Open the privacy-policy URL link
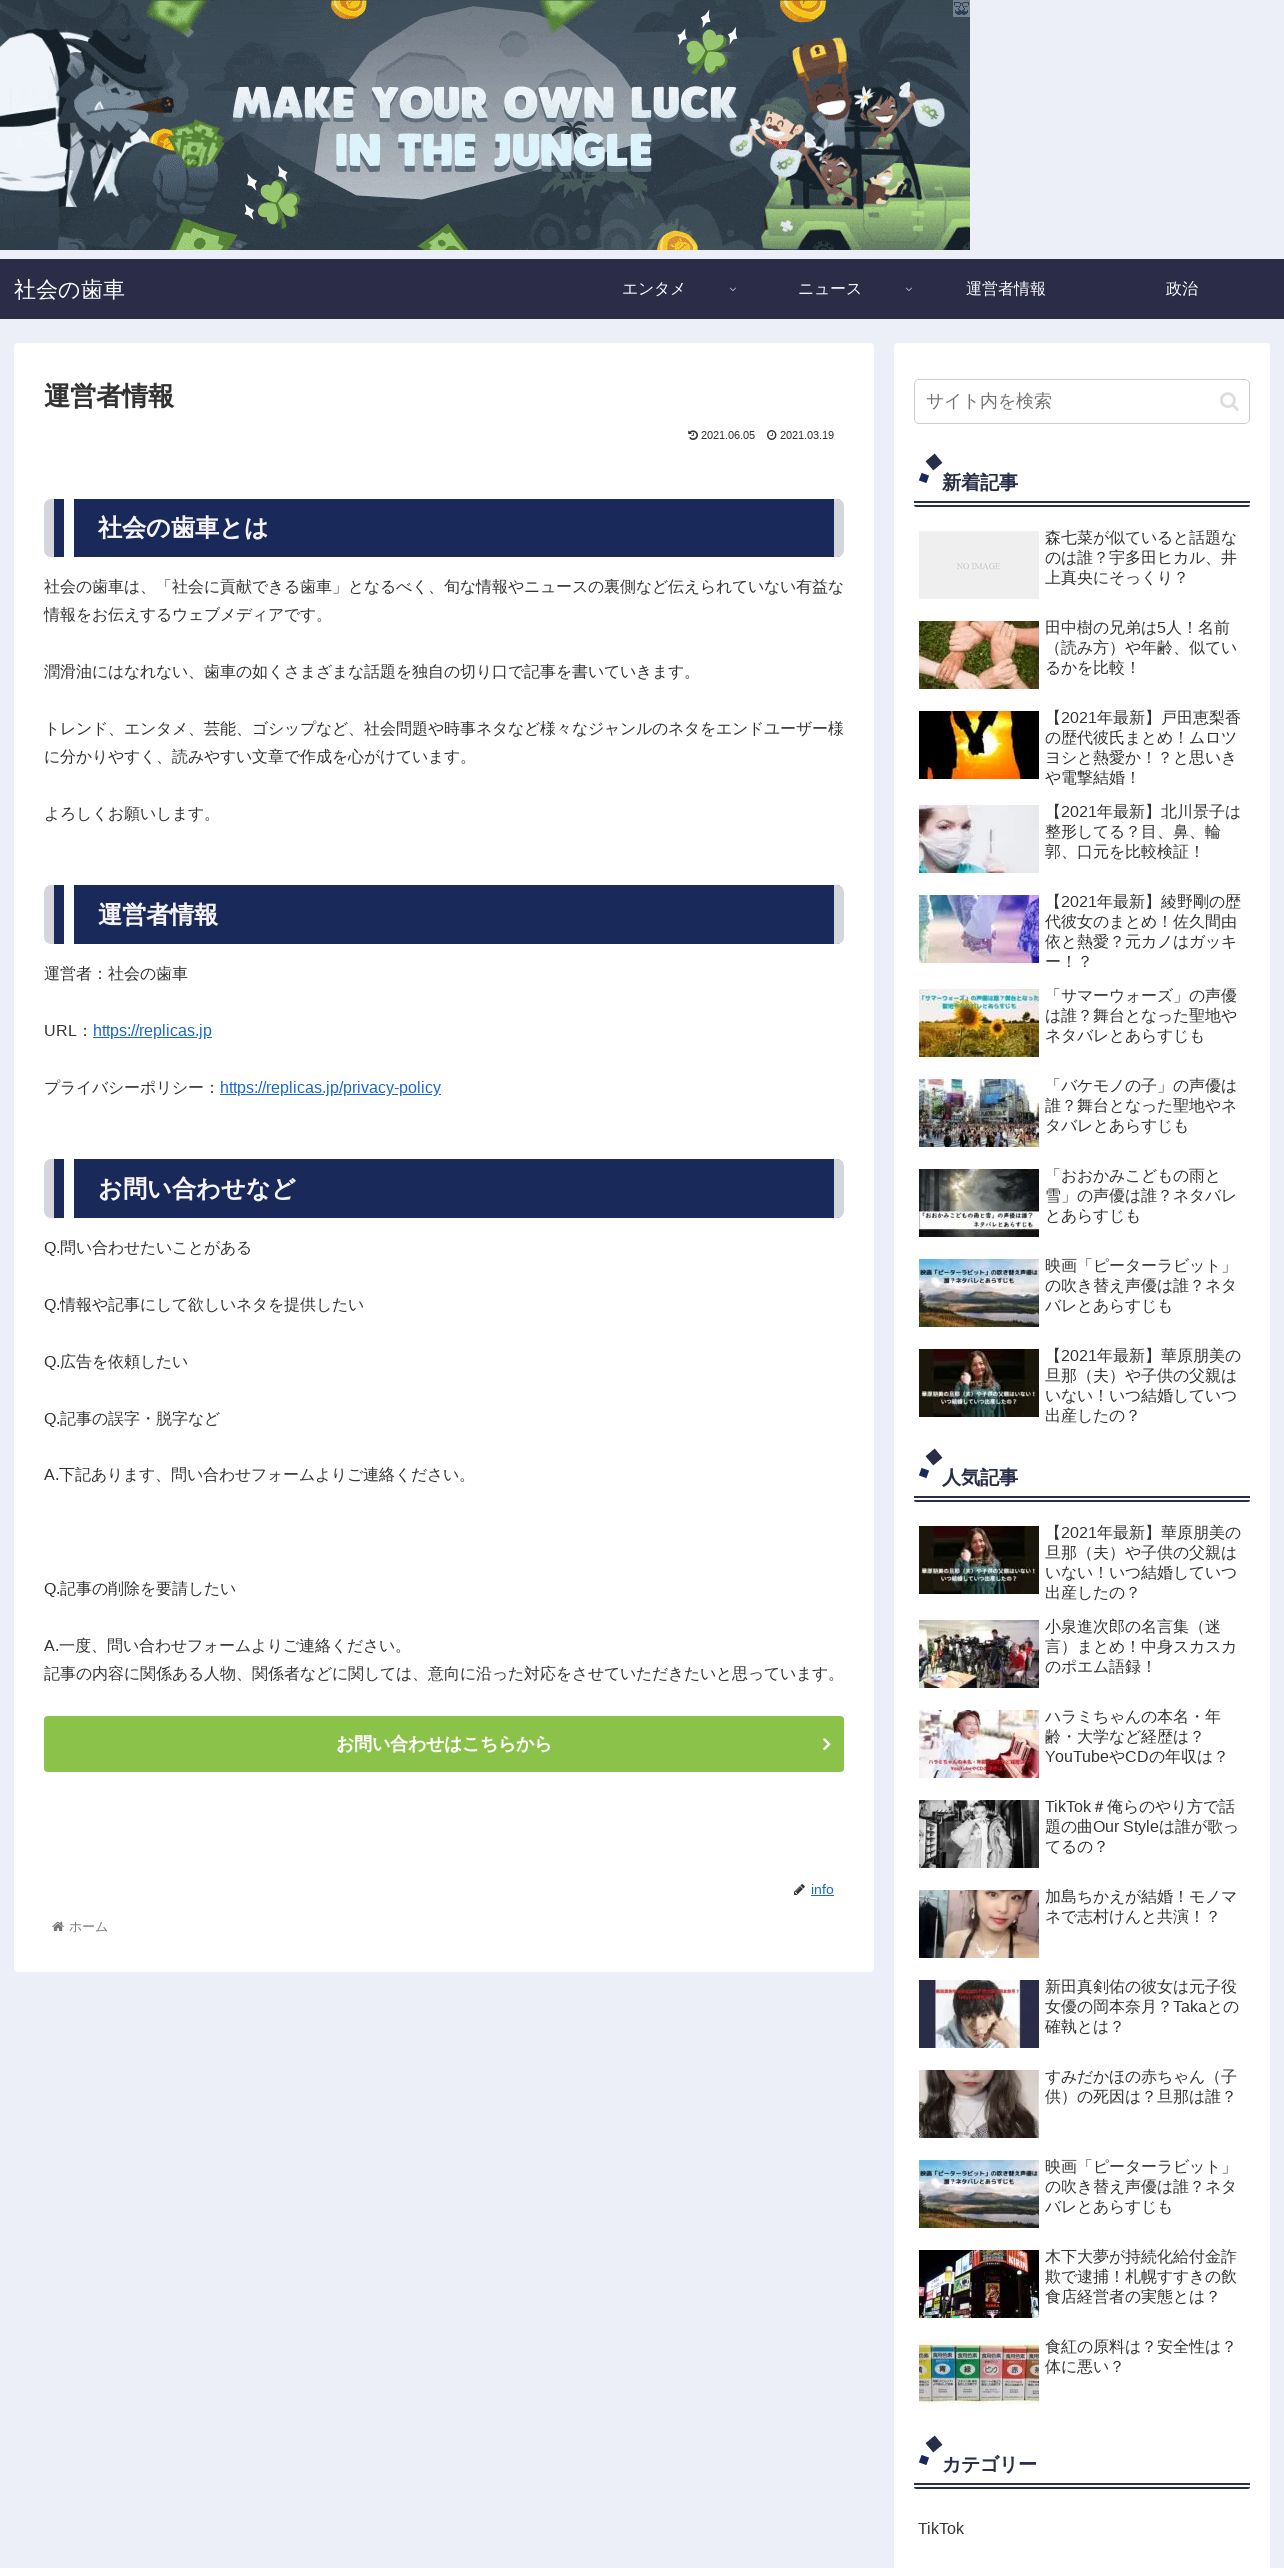 330,1087
